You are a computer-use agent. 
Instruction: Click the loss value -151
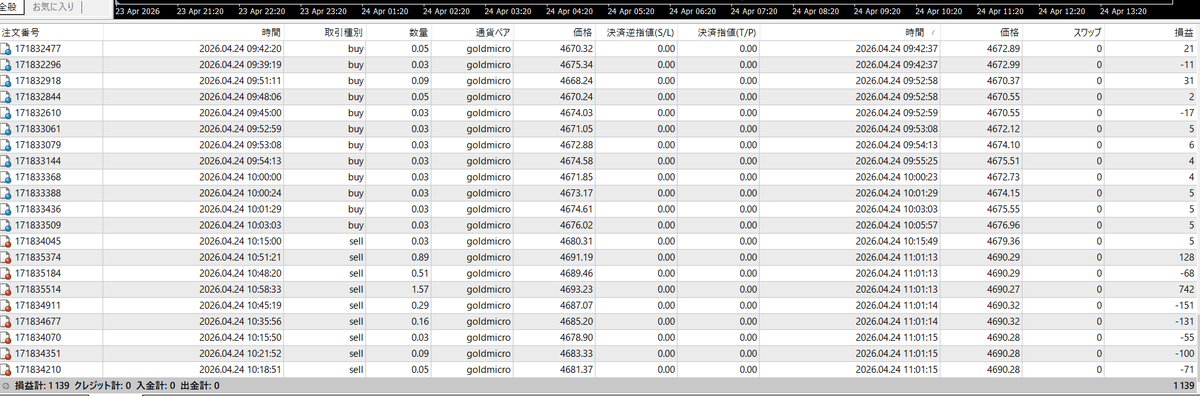pyautogui.click(x=1184, y=305)
